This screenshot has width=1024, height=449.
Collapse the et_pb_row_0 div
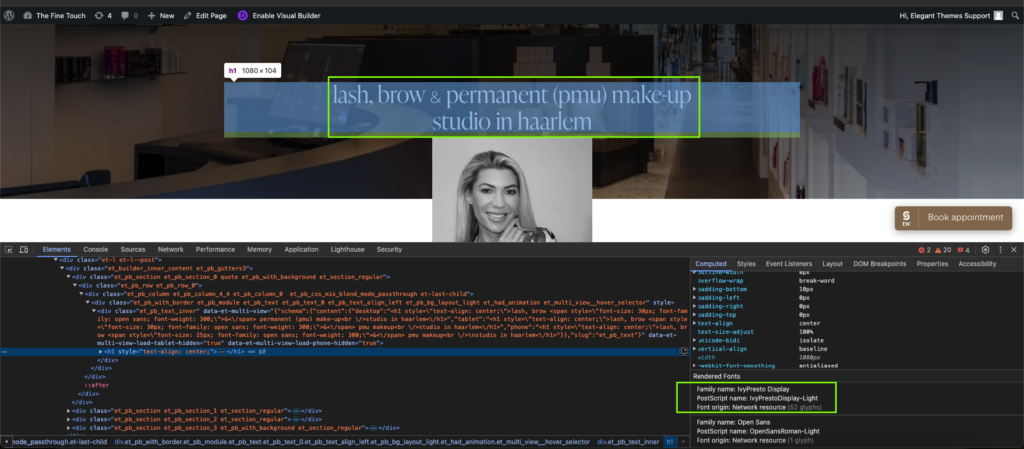click(x=74, y=285)
